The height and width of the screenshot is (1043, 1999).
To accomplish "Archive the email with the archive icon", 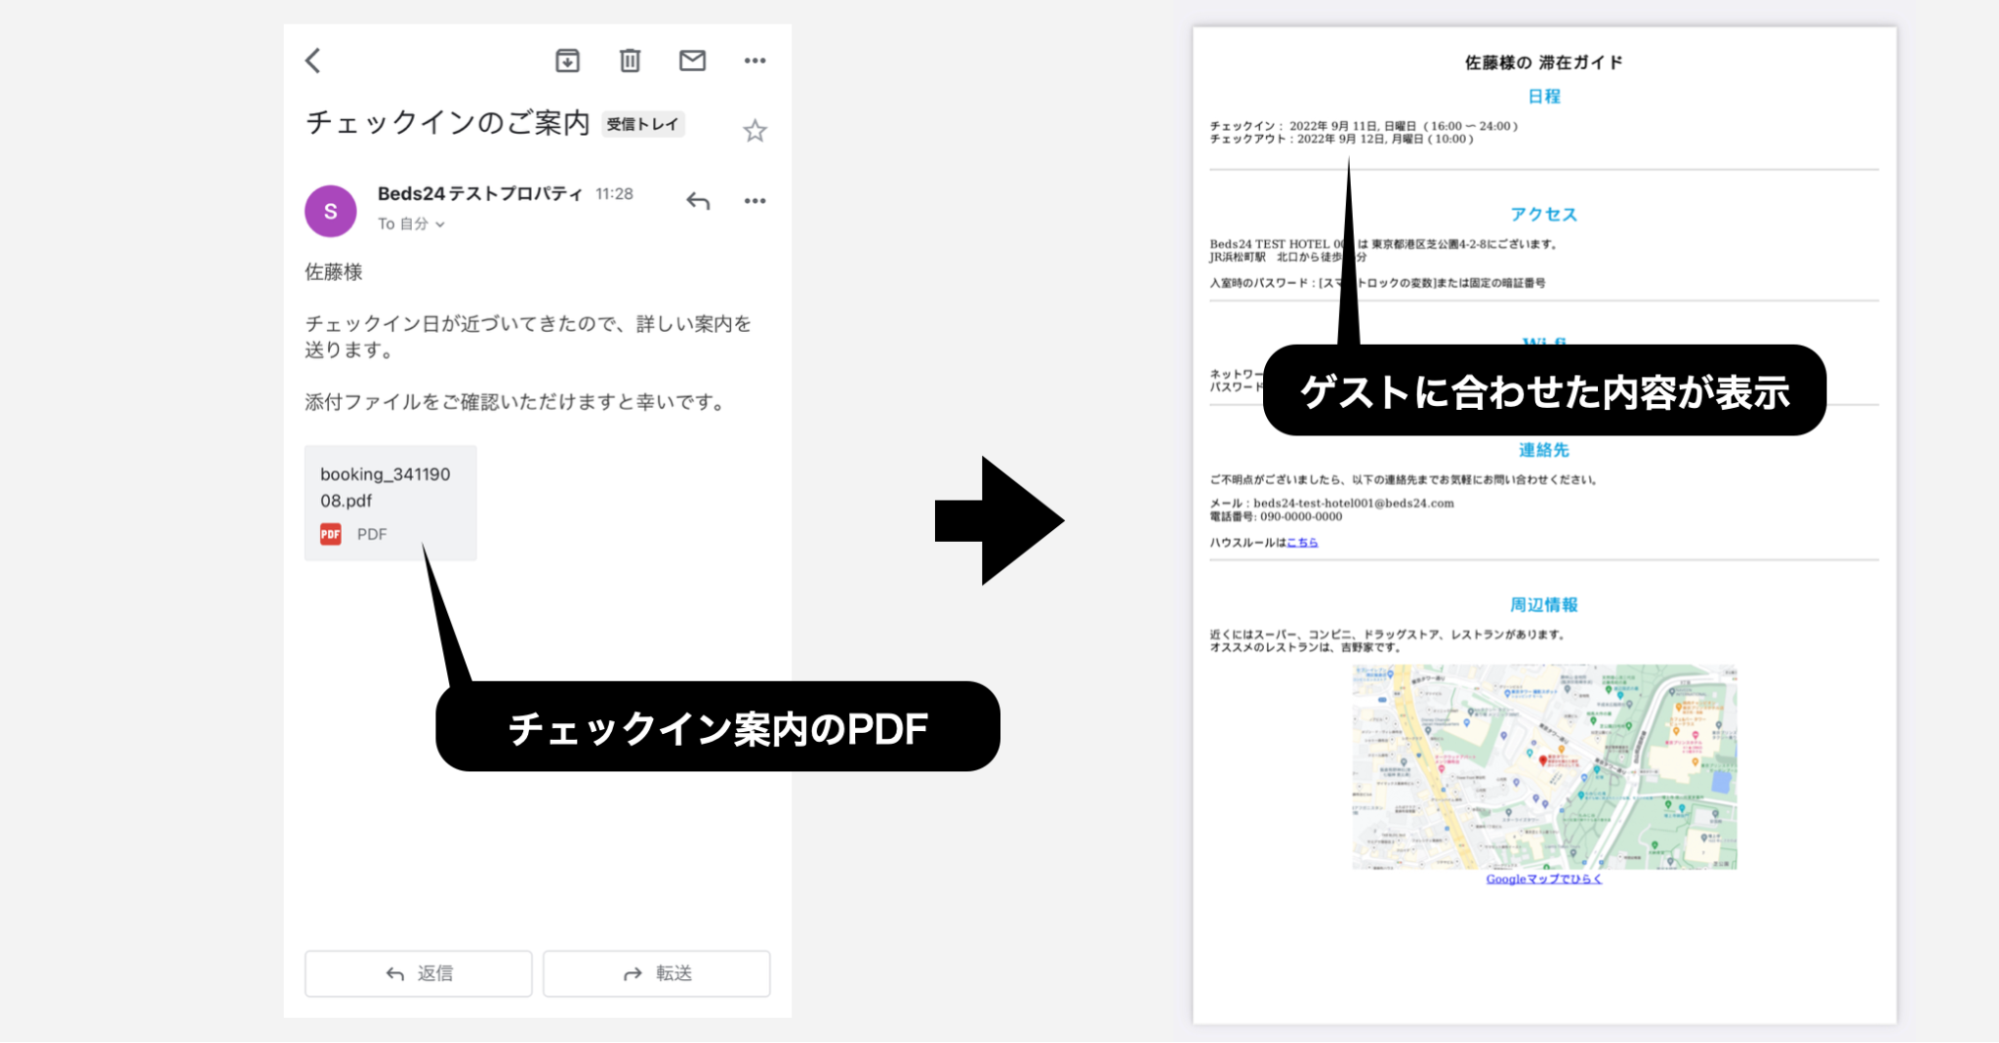I will point(567,61).
